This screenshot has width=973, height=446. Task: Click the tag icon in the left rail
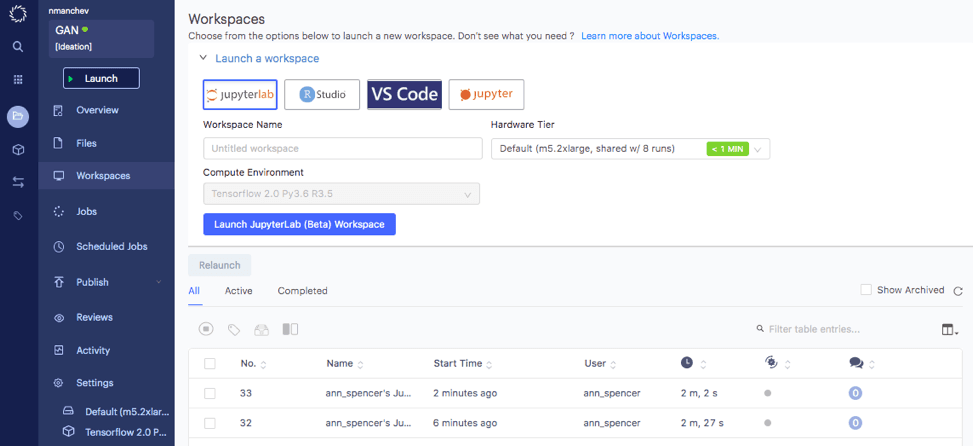point(18,216)
